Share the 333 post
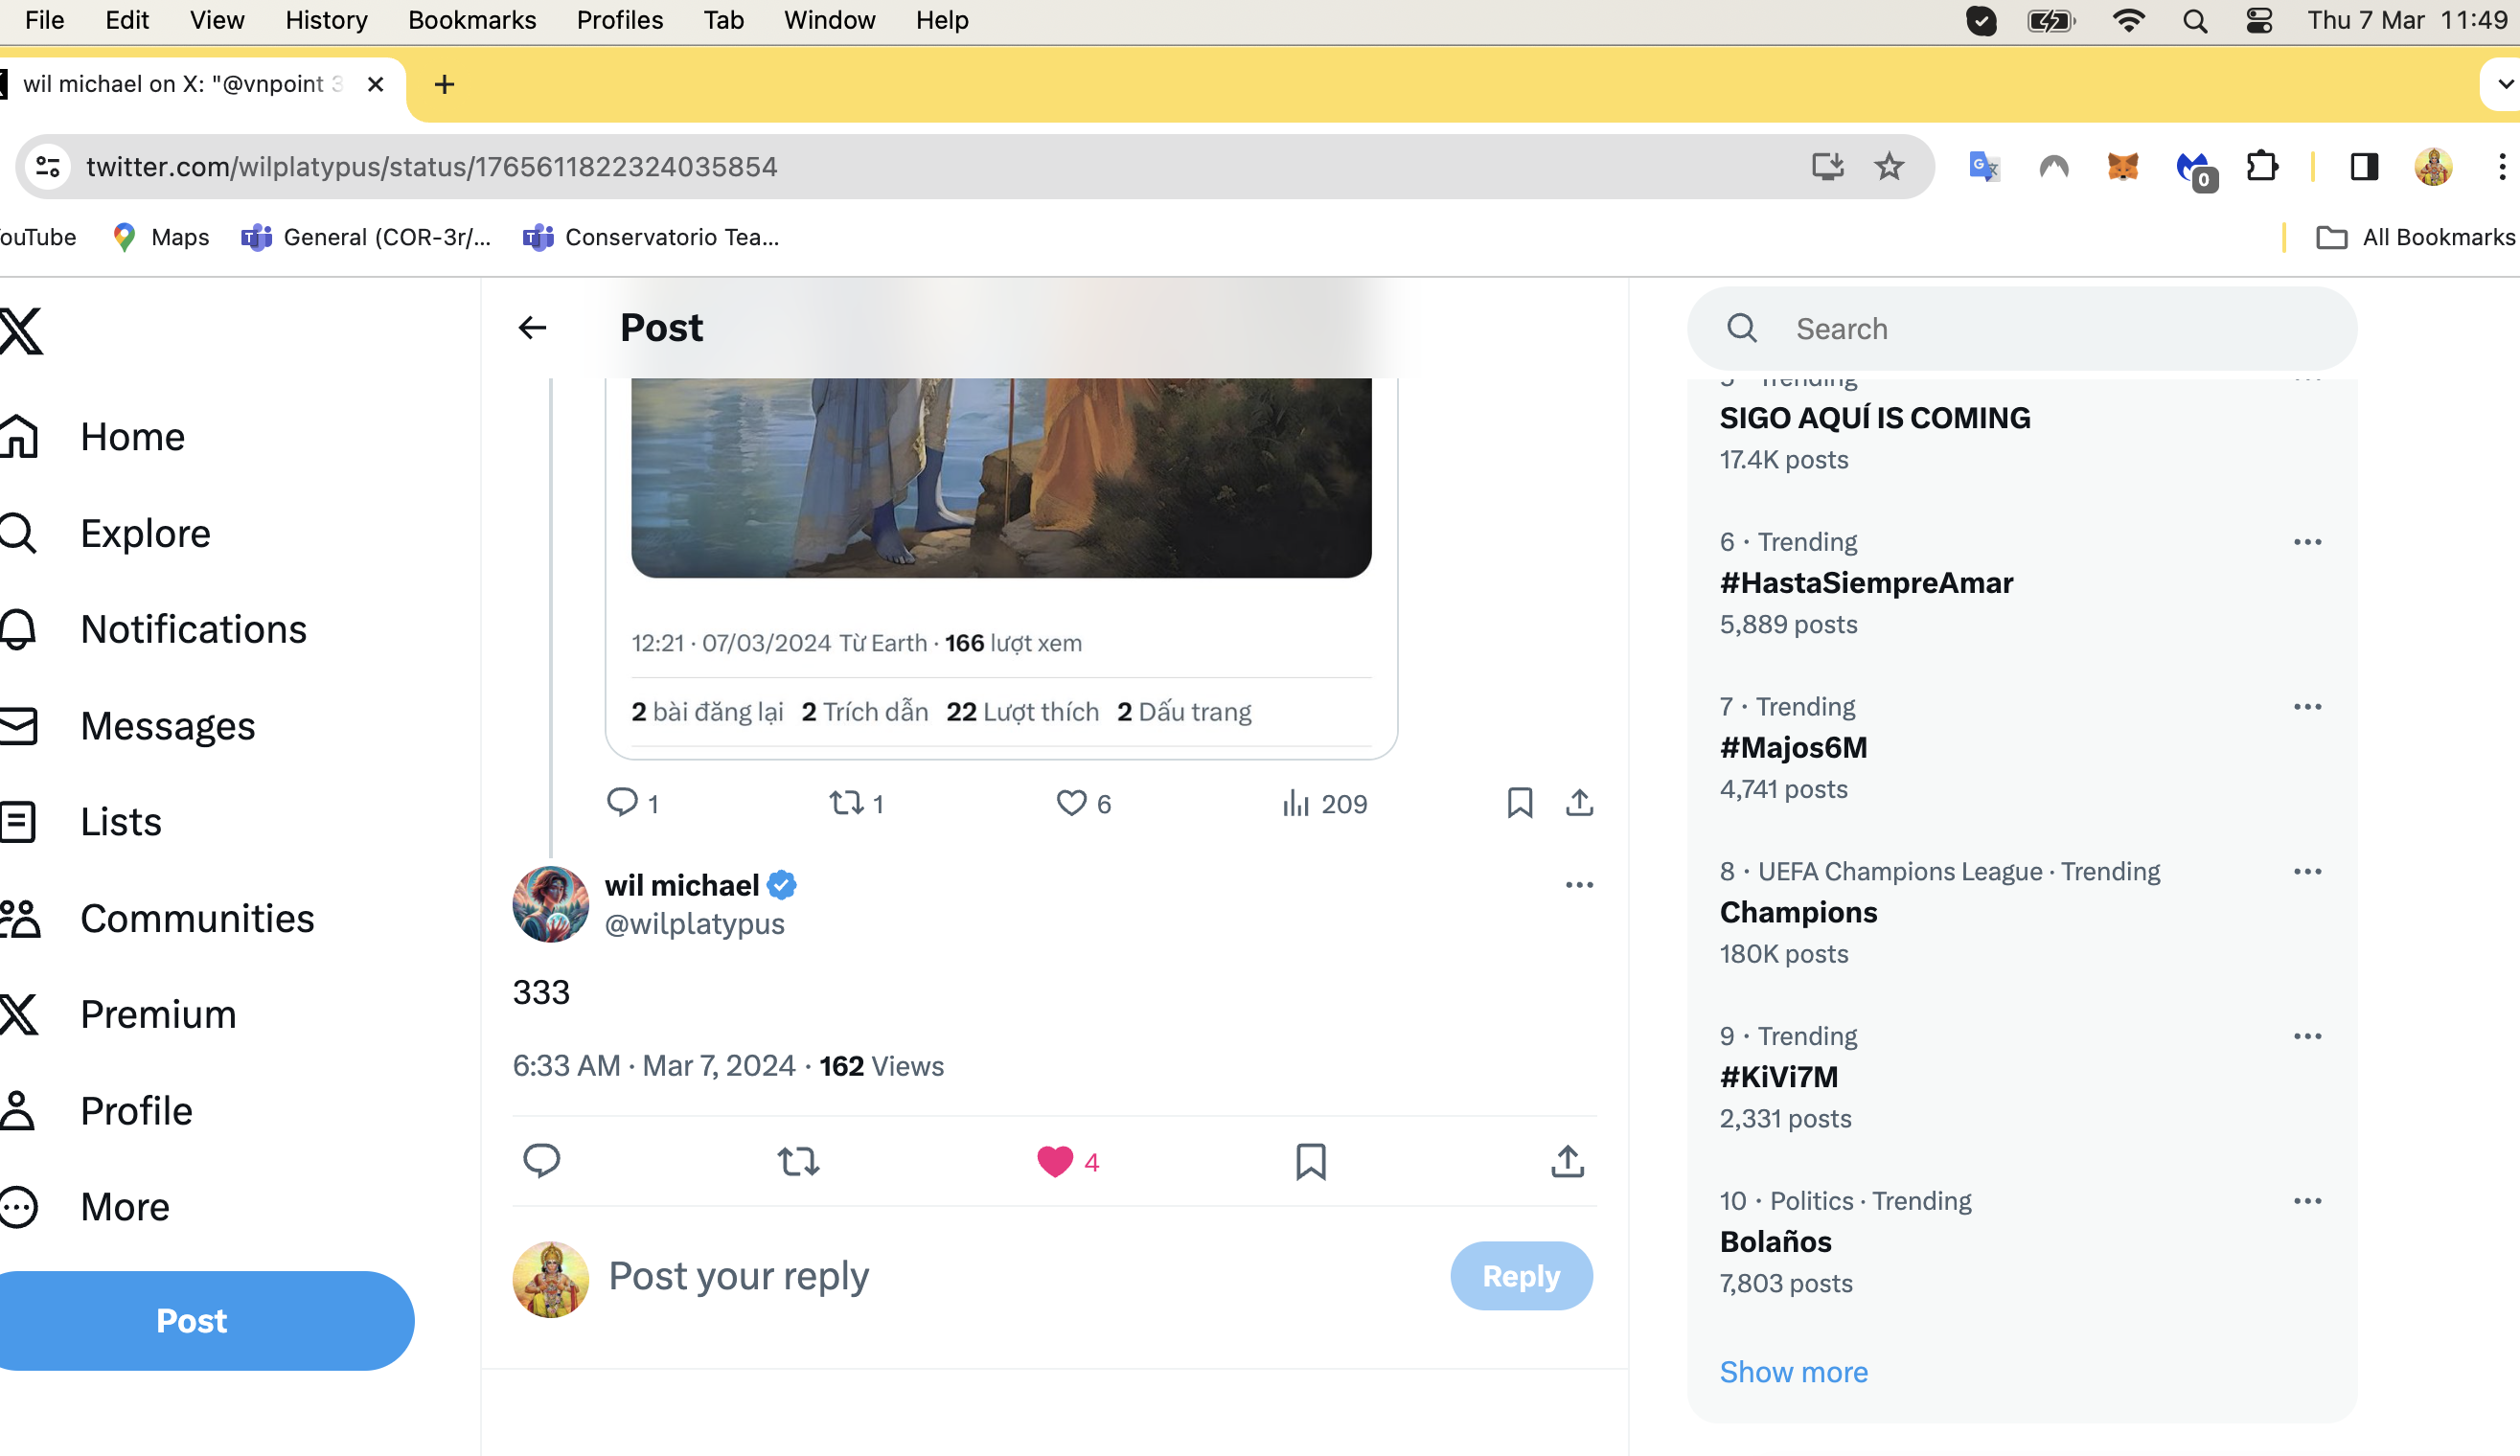Image resolution: width=2520 pixels, height=1456 pixels. point(1567,1161)
